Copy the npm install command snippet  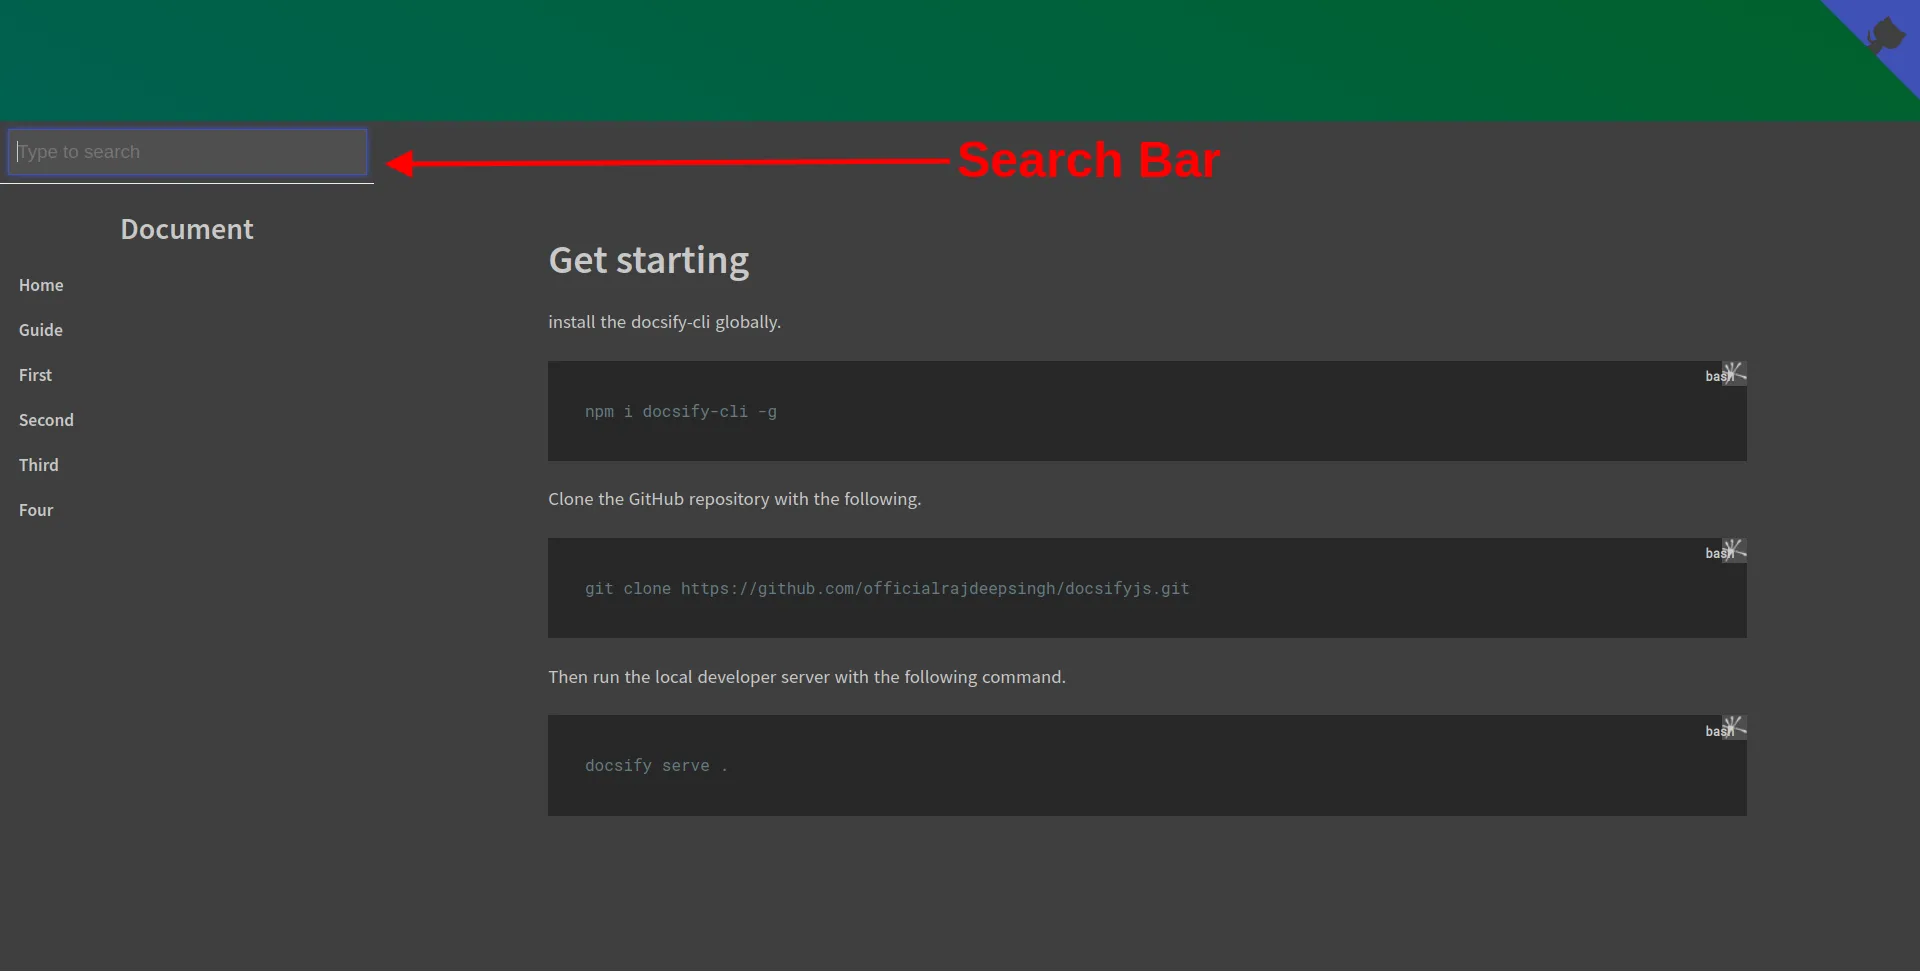1733,373
